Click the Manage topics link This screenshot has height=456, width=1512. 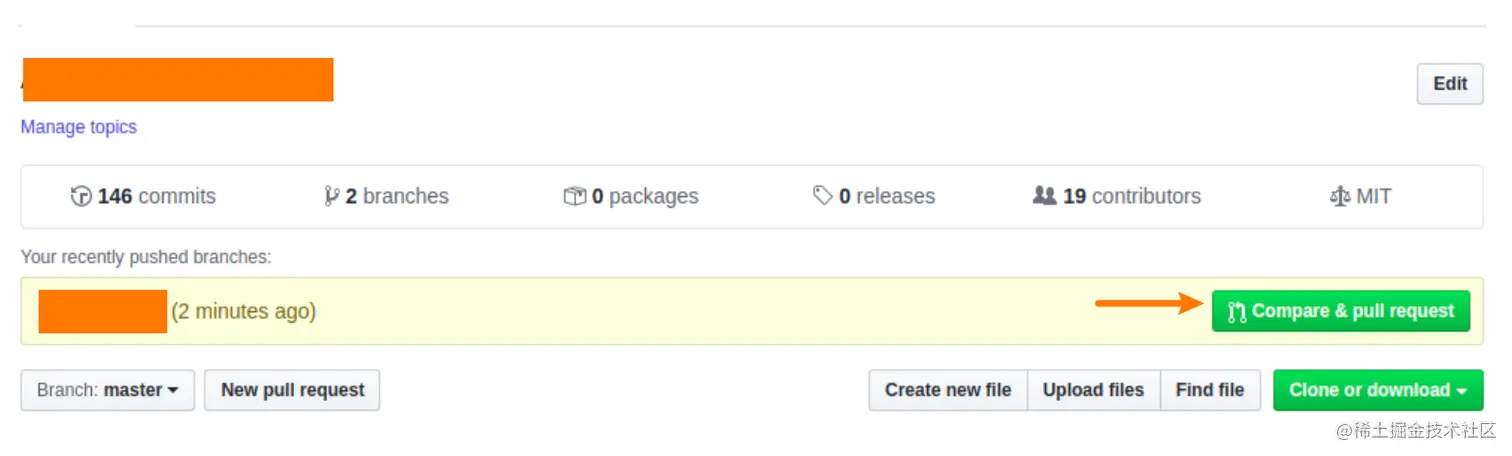pyautogui.click(x=79, y=127)
